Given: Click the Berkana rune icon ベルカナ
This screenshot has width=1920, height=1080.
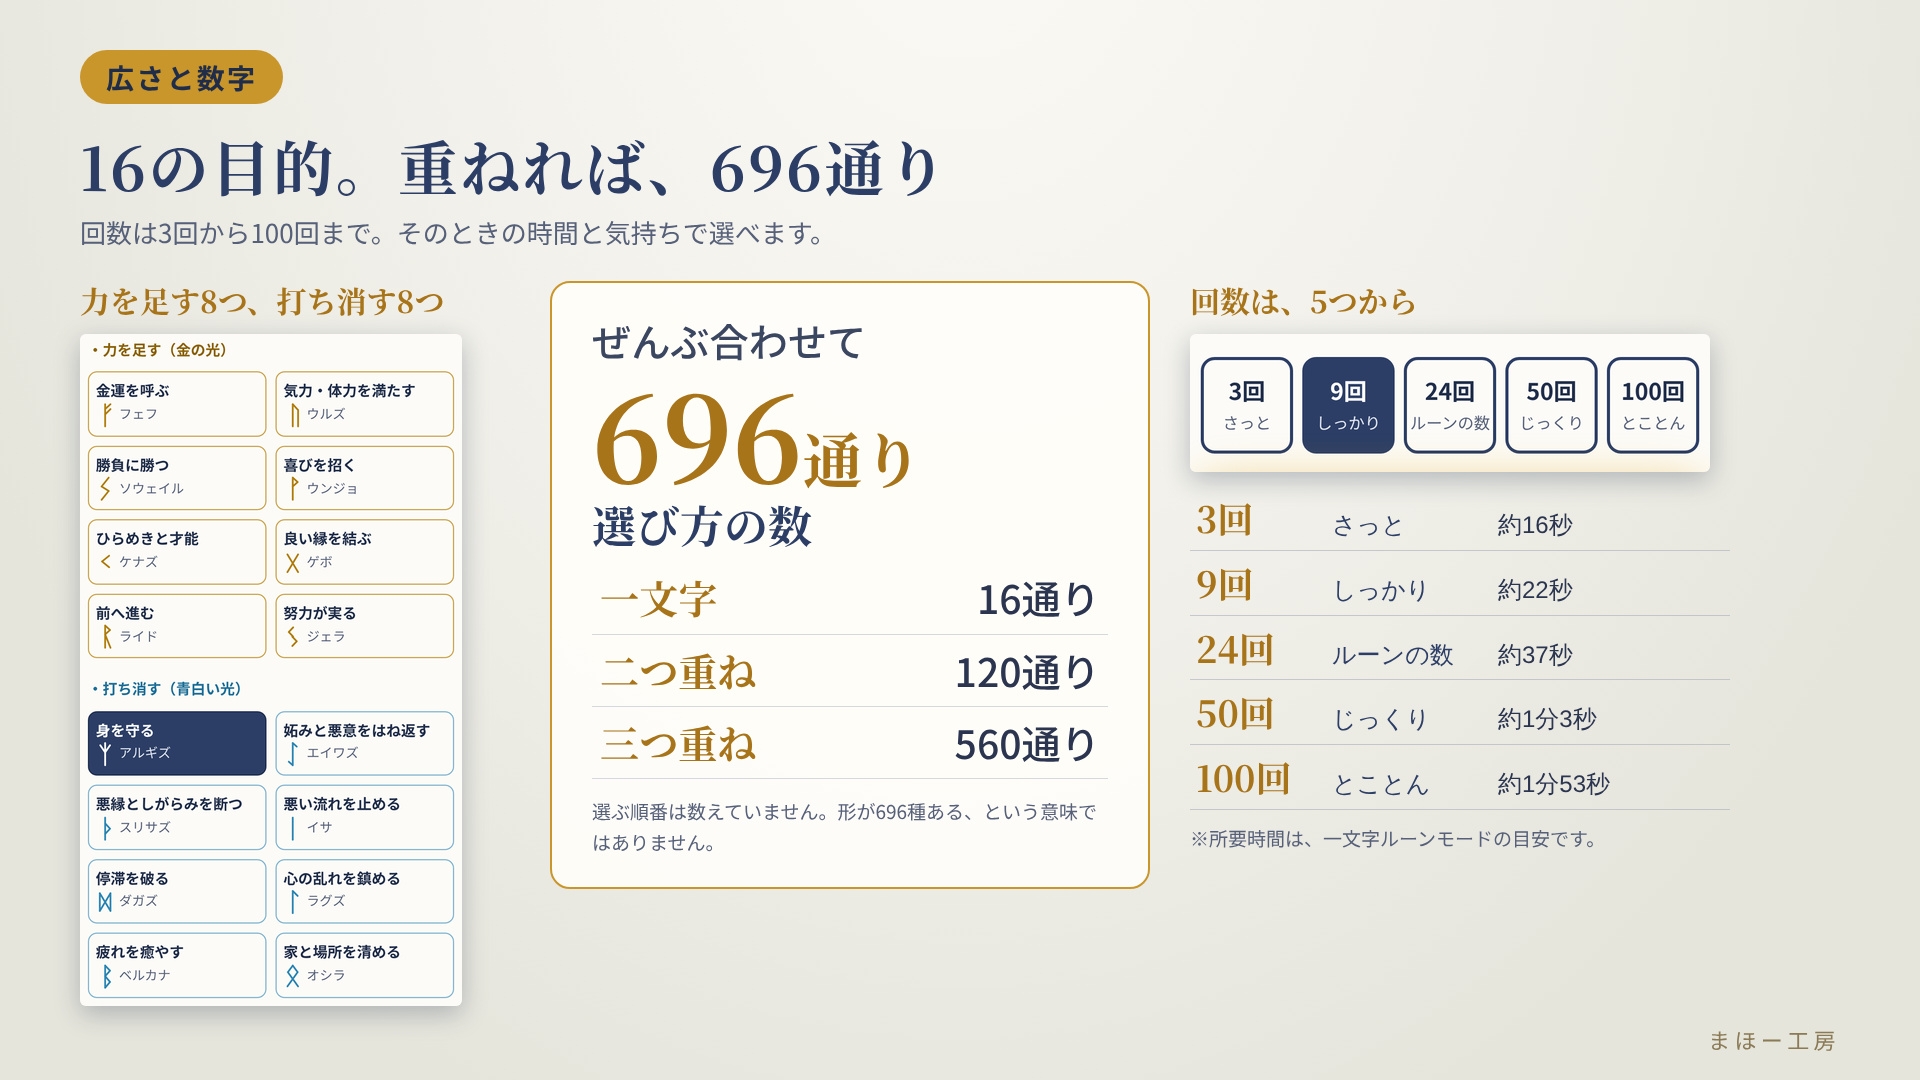Looking at the screenshot, I should pyautogui.click(x=105, y=976).
